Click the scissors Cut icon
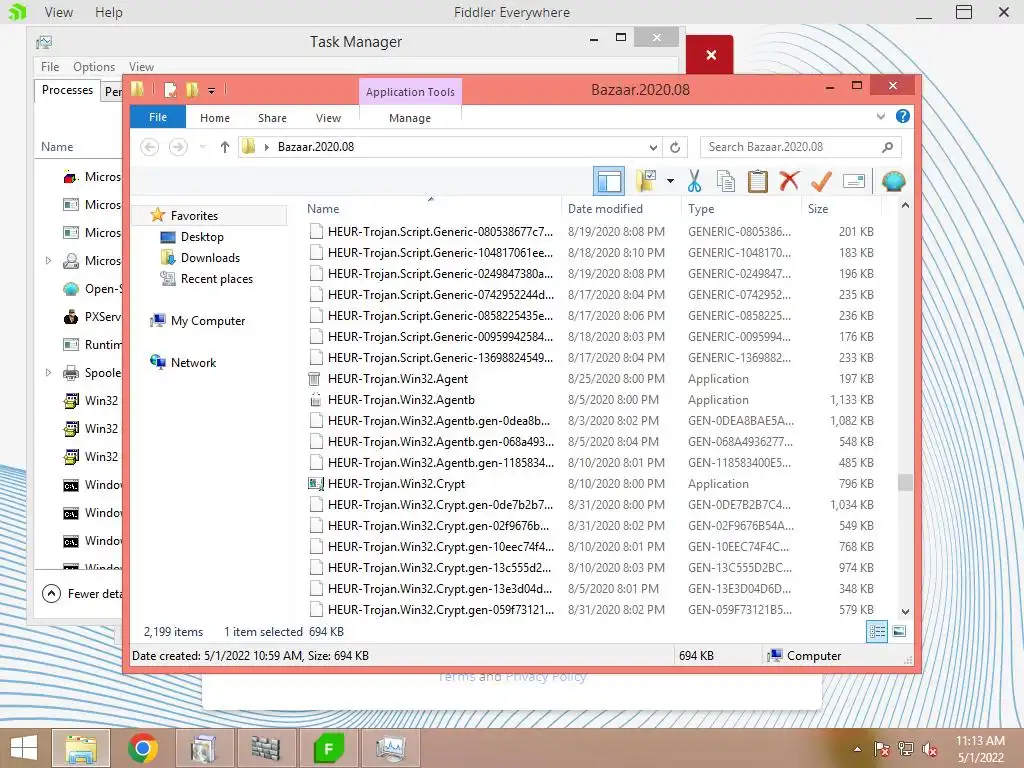This screenshot has height=768, width=1024. pyautogui.click(x=694, y=181)
